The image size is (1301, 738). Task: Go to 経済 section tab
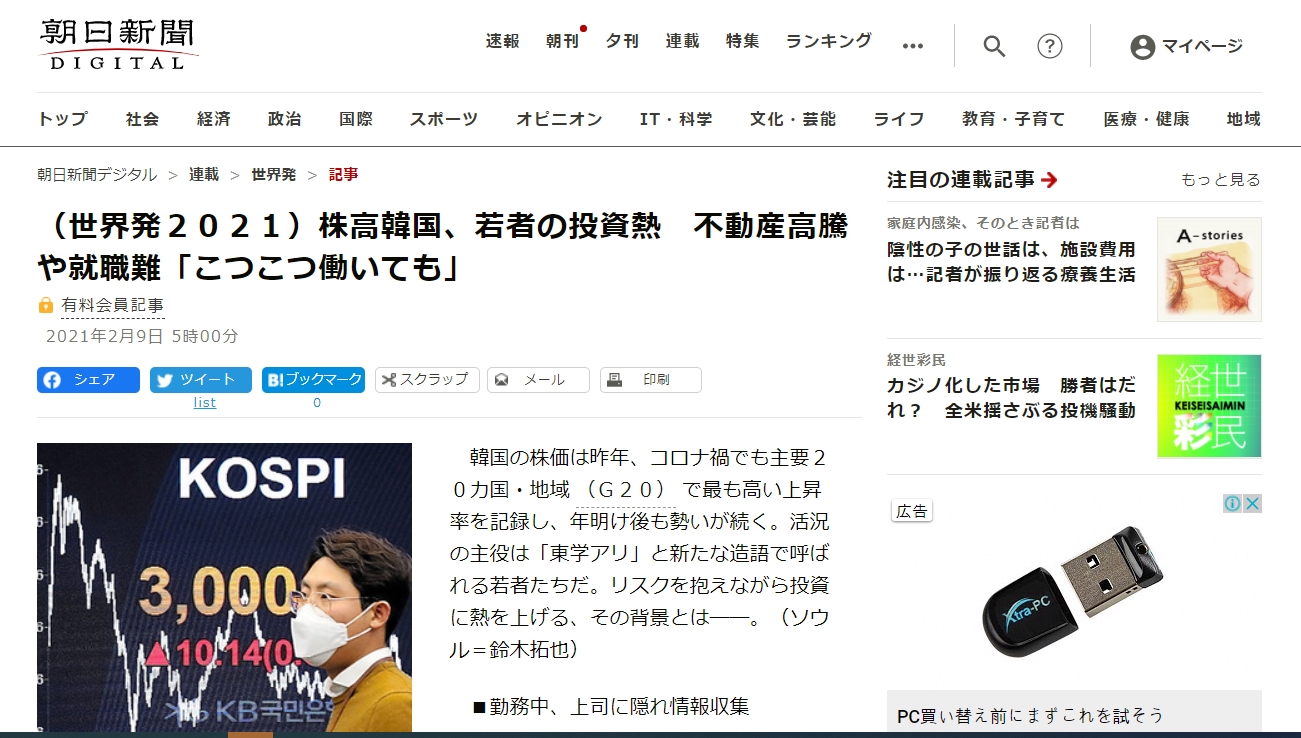[213, 119]
